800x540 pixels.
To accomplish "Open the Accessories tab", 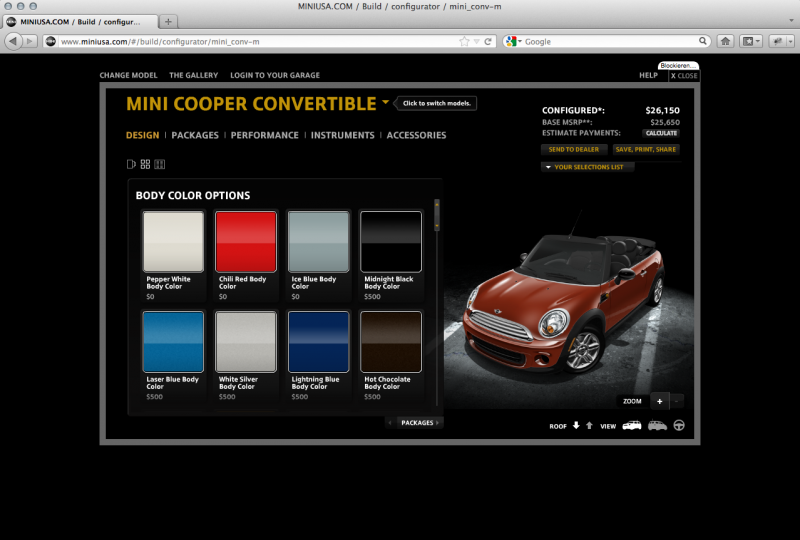I will pyautogui.click(x=416, y=135).
